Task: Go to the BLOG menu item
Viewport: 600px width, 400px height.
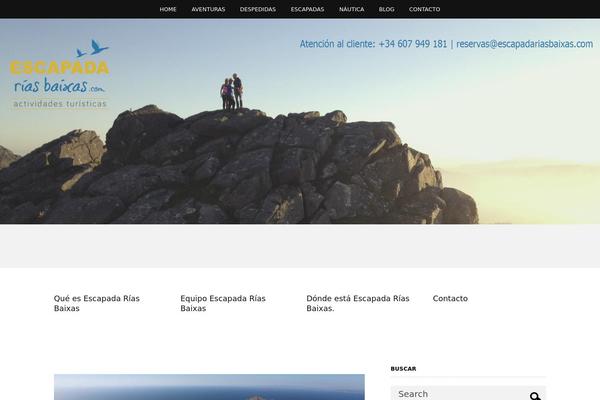Action: [x=386, y=9]
